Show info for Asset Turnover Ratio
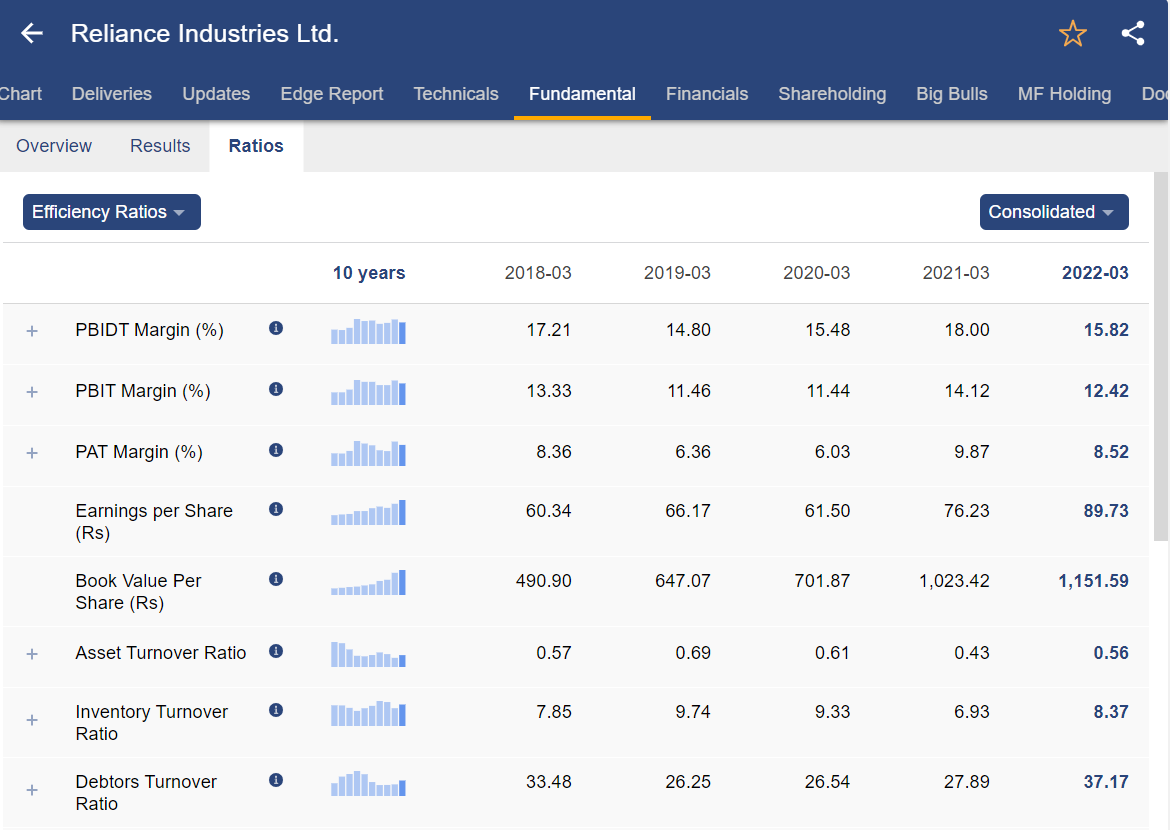 click(276, 651)
